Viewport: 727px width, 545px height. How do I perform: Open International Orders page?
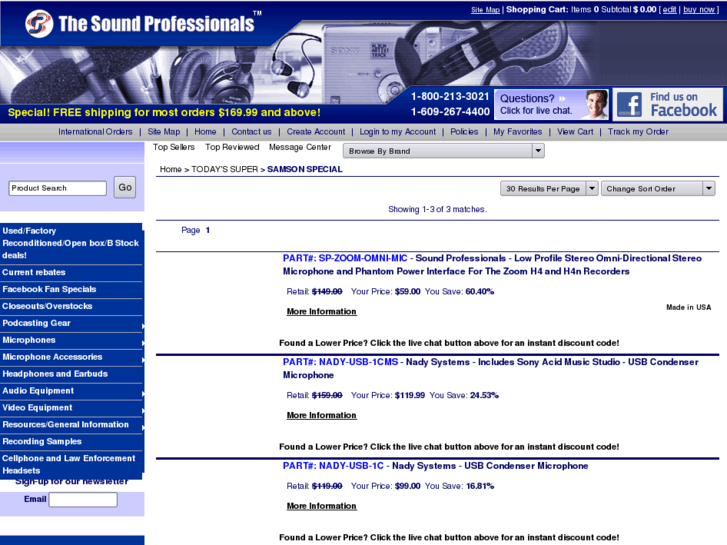point(95,132)
